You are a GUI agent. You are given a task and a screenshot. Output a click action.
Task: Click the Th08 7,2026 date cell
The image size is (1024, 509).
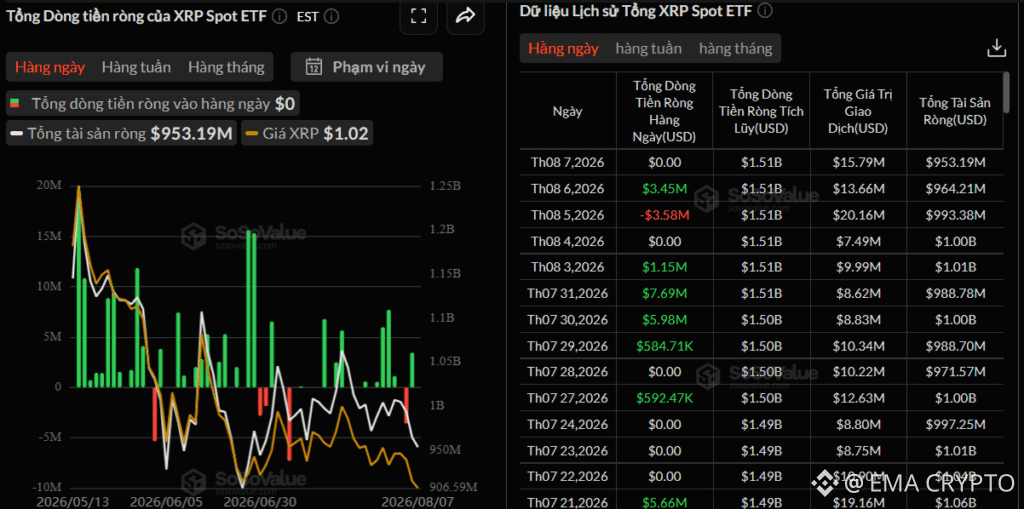pyautogui.click(x=568, y=163)
